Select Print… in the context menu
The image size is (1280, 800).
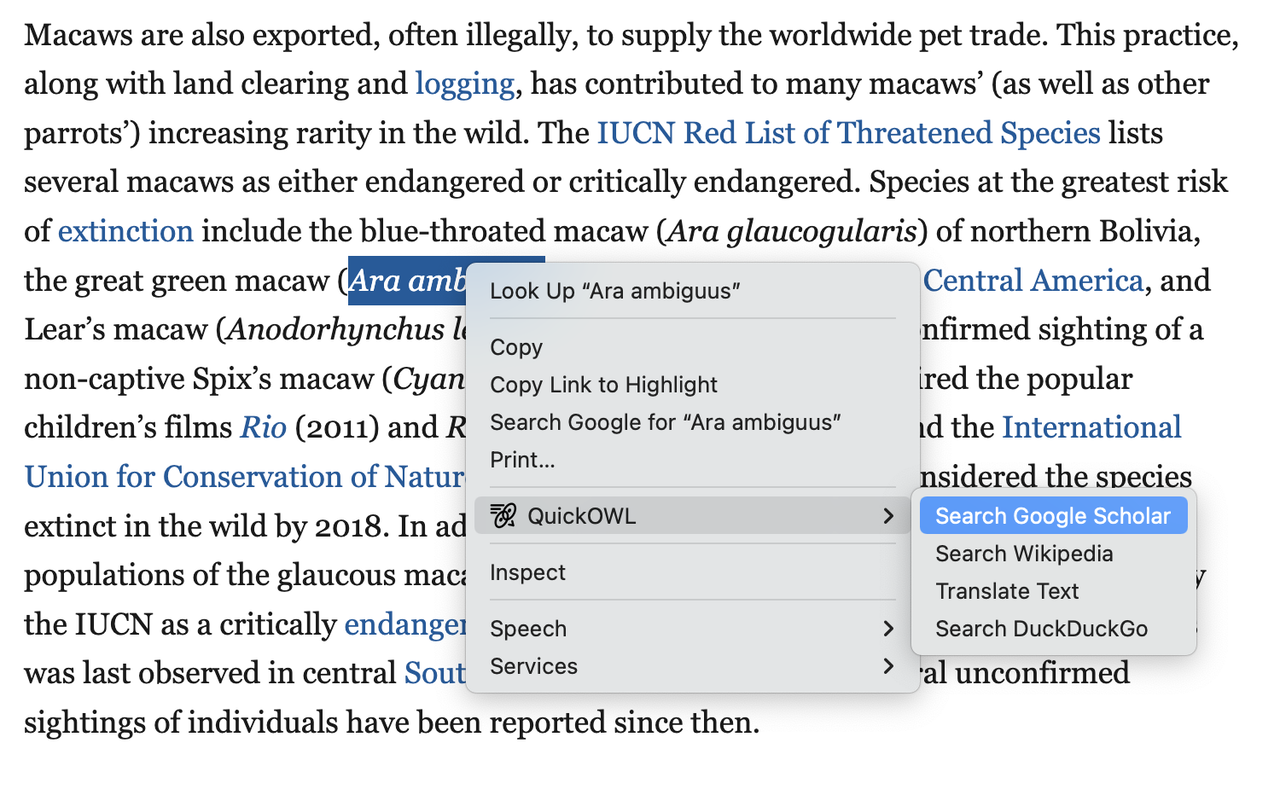point(522,460)
